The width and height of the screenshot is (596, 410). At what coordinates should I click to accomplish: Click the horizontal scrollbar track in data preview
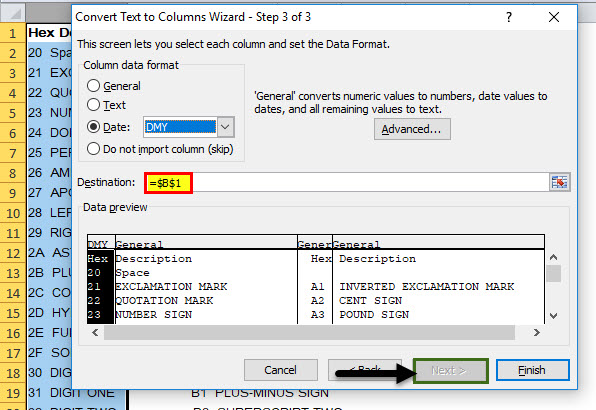pos(309,332)
